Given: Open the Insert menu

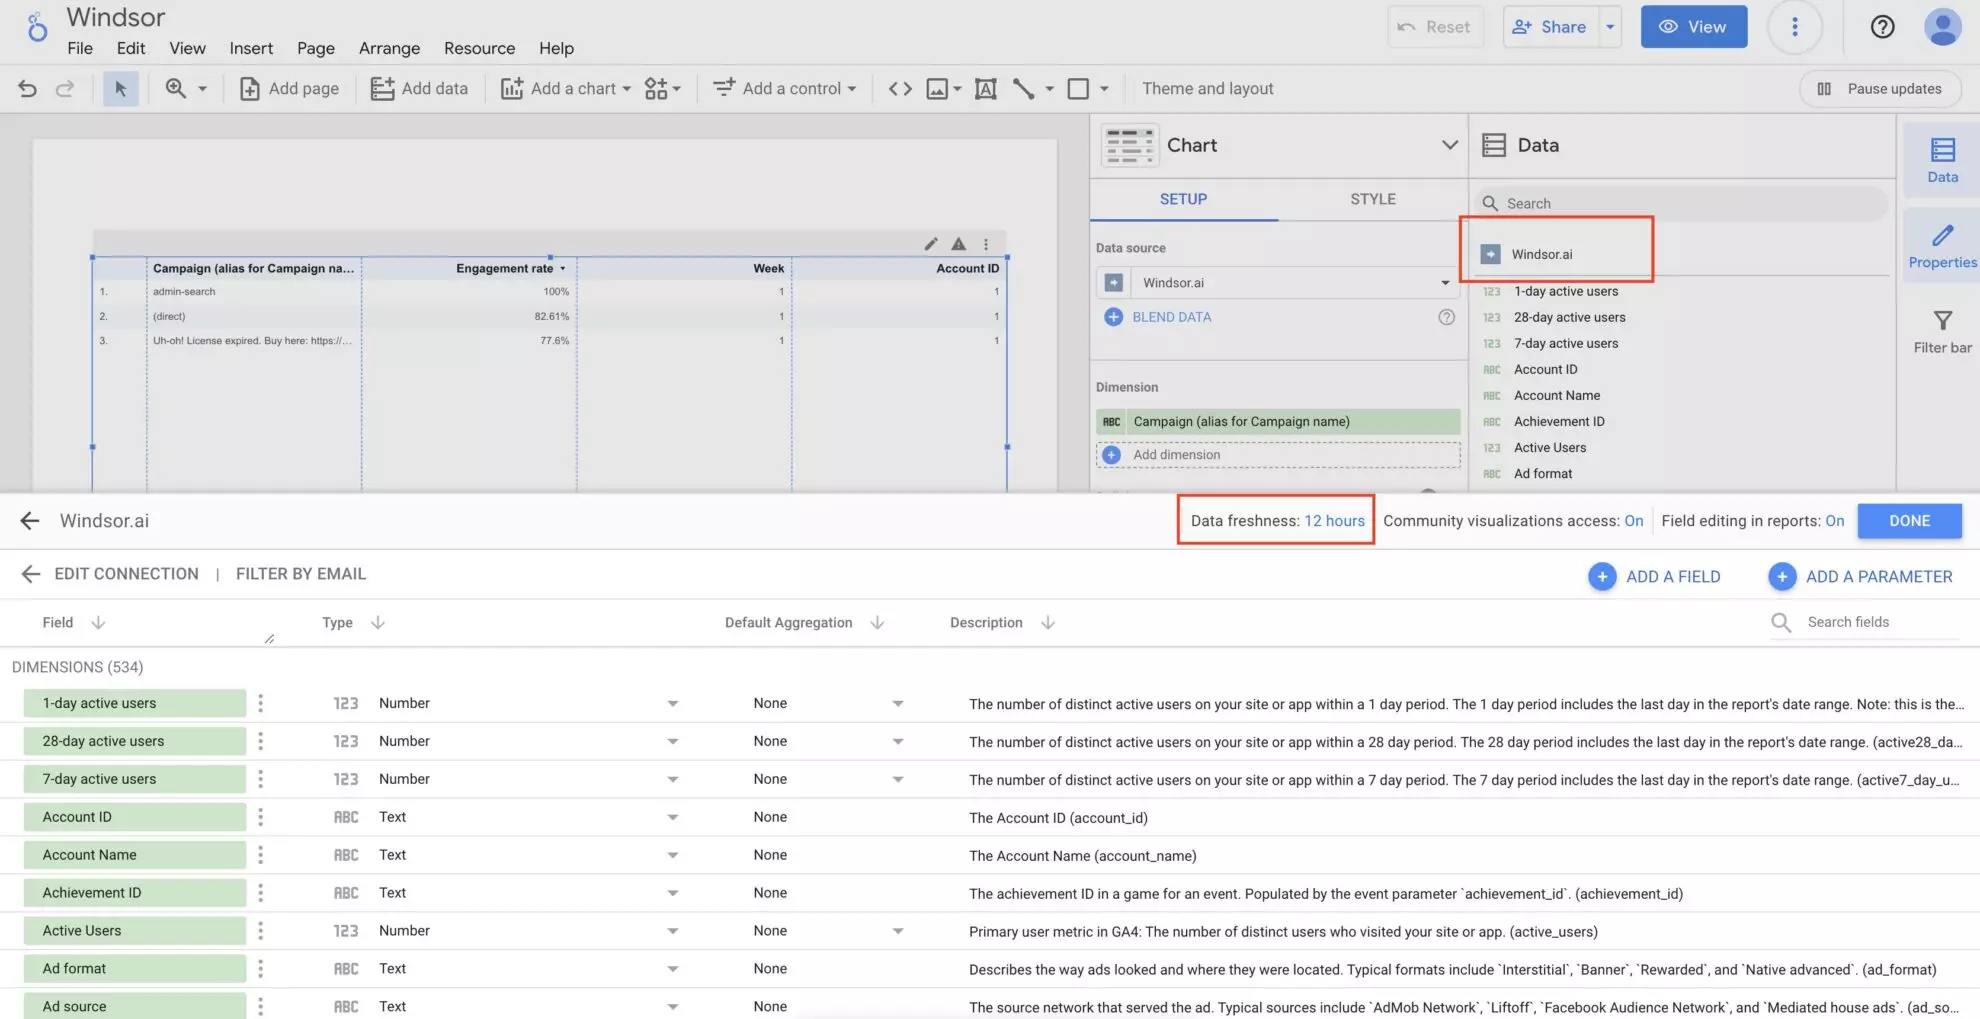Looking at the screenshot, I should click(251, 48).
